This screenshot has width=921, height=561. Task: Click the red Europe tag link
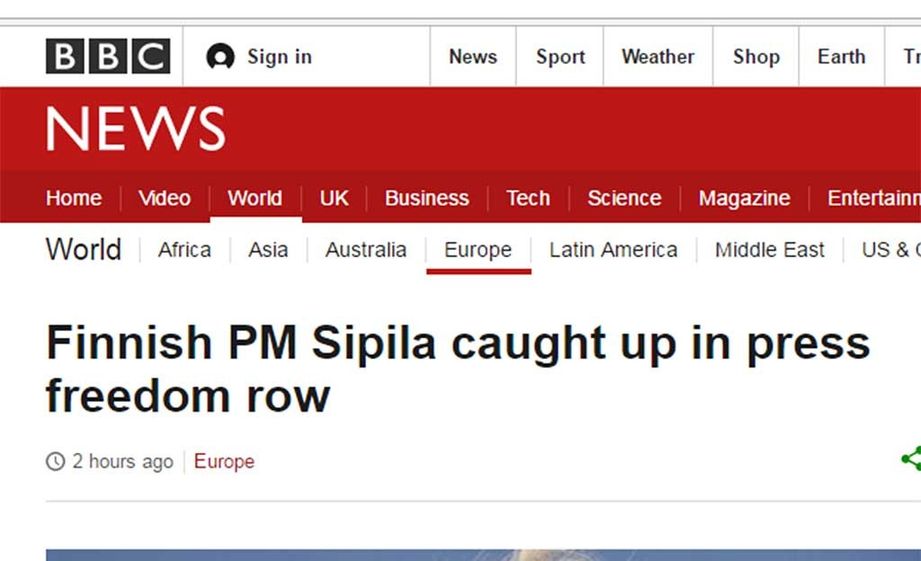(x=224, y=462)
